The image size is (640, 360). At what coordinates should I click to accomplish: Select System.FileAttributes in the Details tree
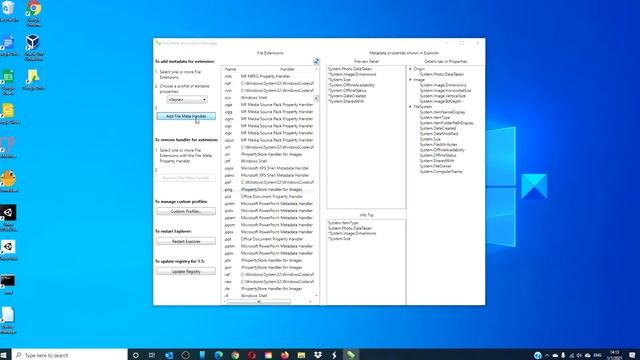[438, 144]
